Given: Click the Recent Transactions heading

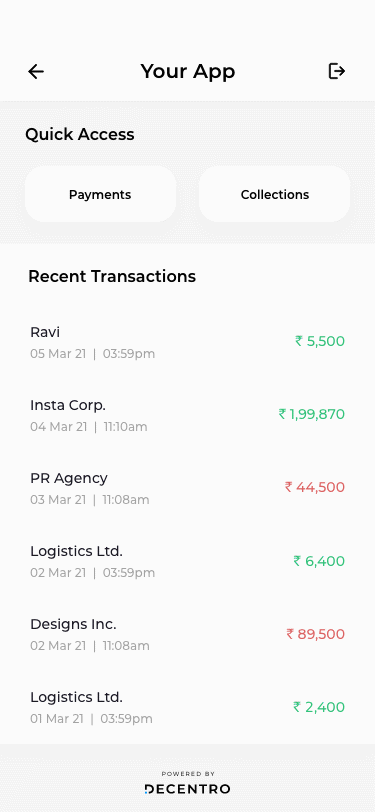Looking at the screenshot, I should (x=112, y=277).
